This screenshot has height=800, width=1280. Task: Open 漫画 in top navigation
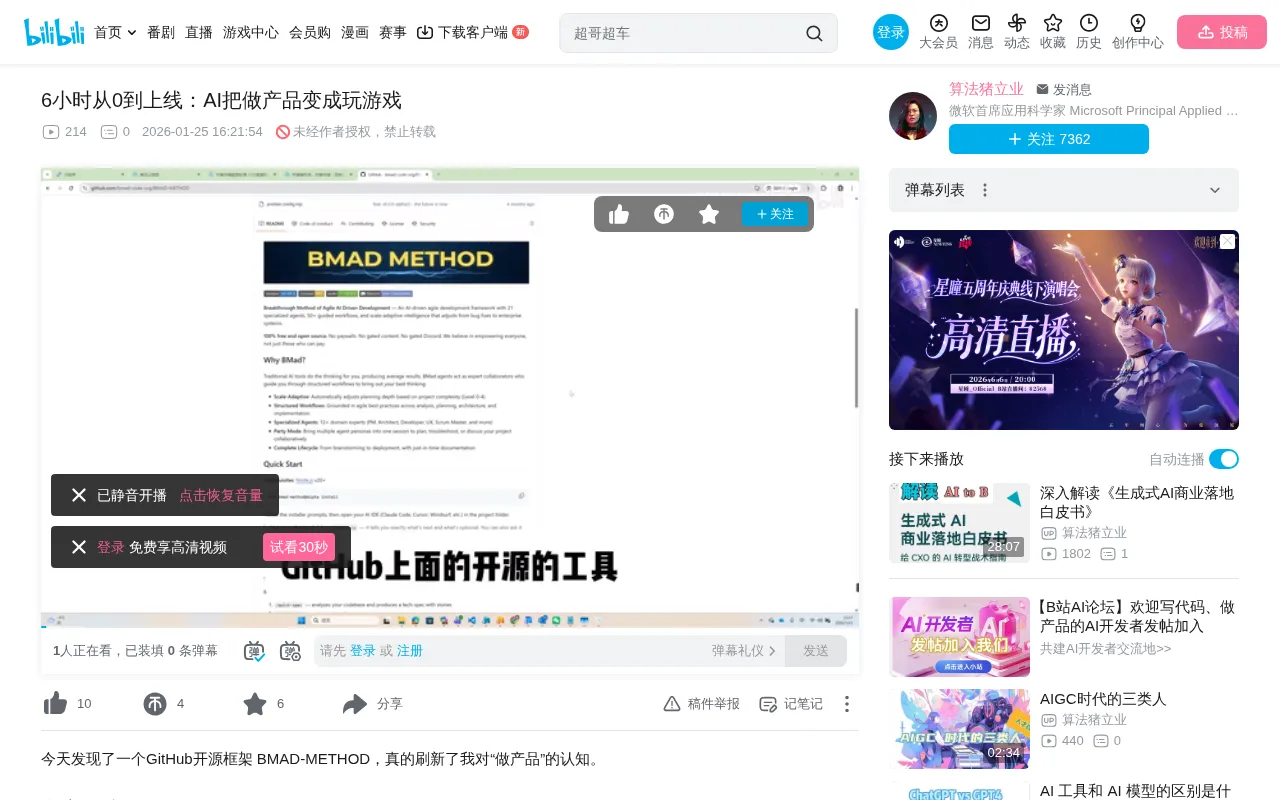[x=355, y=32]
